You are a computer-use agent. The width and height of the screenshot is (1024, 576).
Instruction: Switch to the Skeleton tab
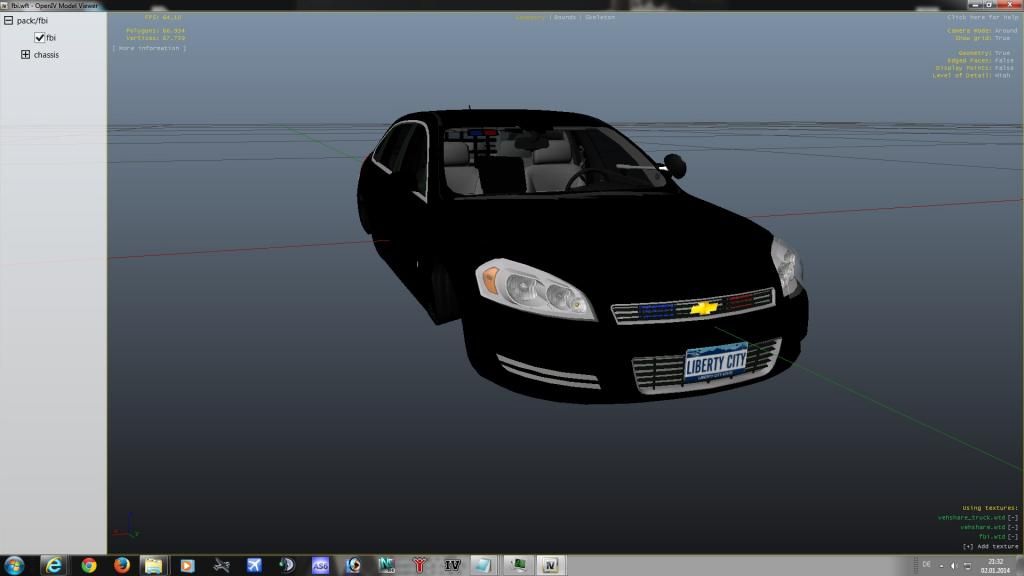point(600,16)
